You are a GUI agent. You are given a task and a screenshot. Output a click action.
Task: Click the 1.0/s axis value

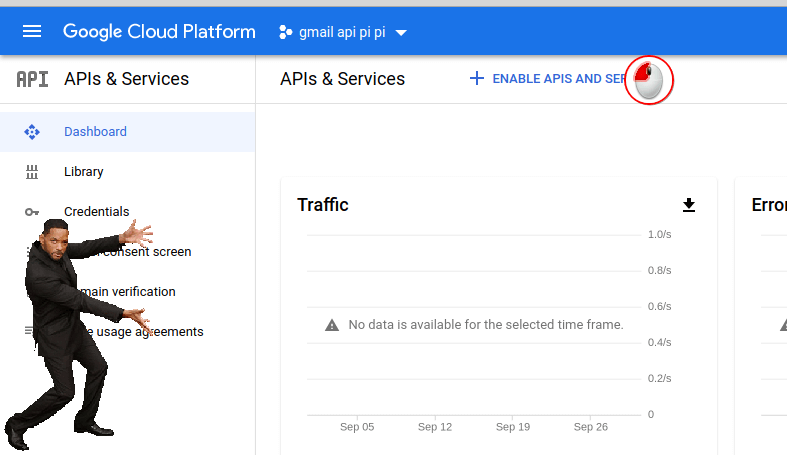click(660, 234)
